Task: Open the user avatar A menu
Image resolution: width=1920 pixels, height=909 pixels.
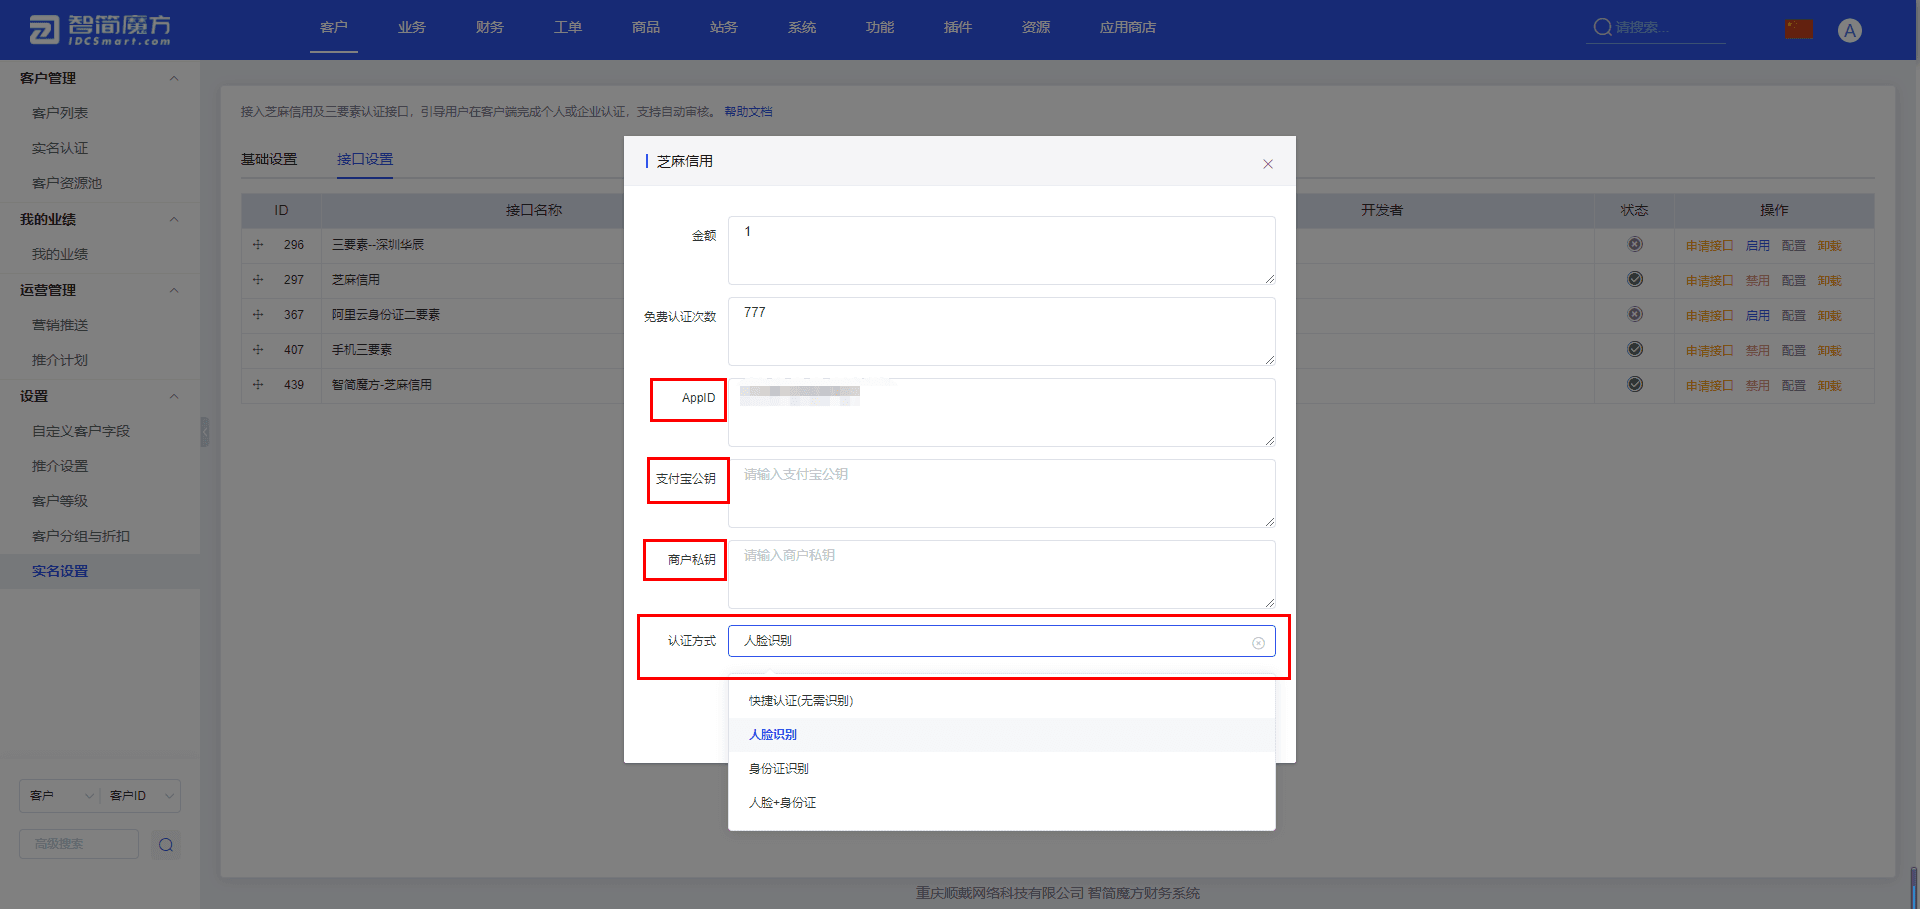Action: tap(1850, 30)
